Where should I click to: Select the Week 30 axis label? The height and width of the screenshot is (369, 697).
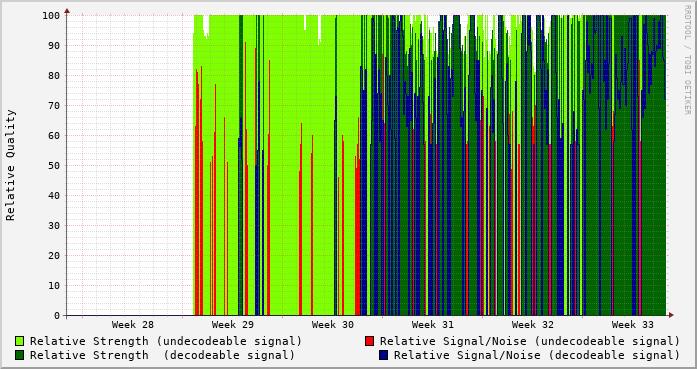click(332, 325)
